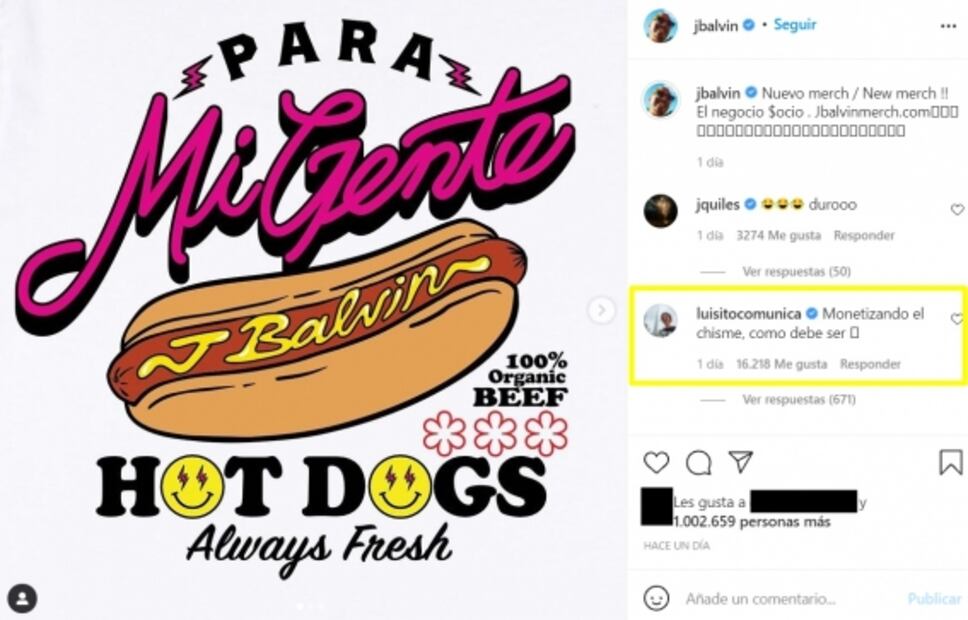Open jquiles avatar picture

661,211
